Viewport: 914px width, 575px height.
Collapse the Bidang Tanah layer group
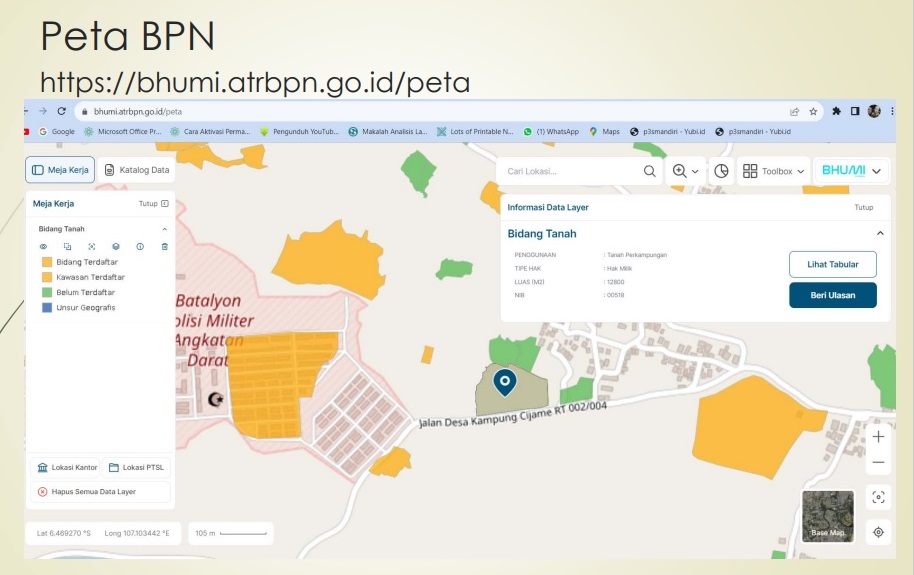pos(165,229)
